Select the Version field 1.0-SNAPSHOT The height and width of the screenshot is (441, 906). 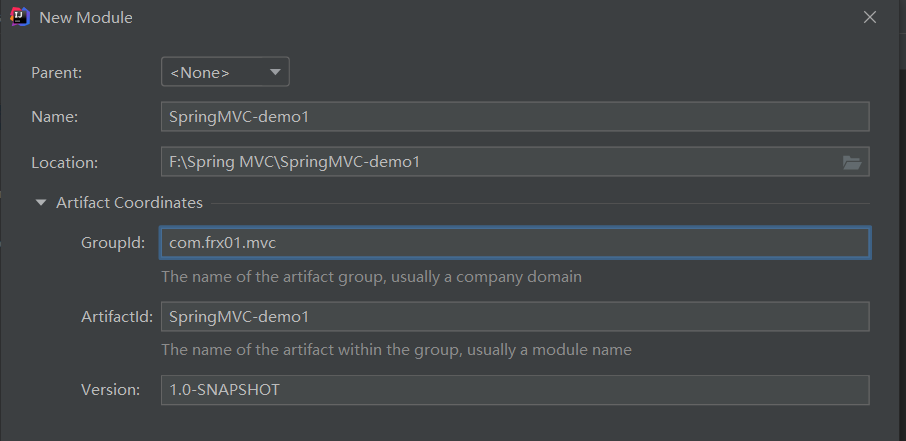[x=515, y=390]
